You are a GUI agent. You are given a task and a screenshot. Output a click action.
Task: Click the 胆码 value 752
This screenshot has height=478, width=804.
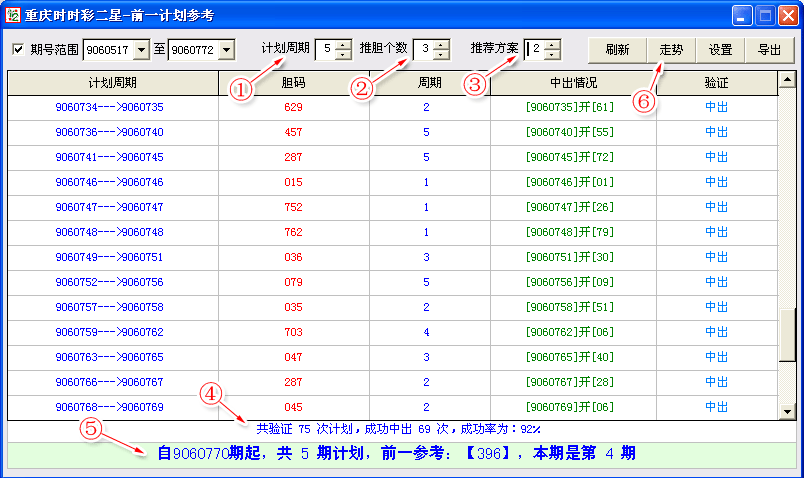coord(293,208)
